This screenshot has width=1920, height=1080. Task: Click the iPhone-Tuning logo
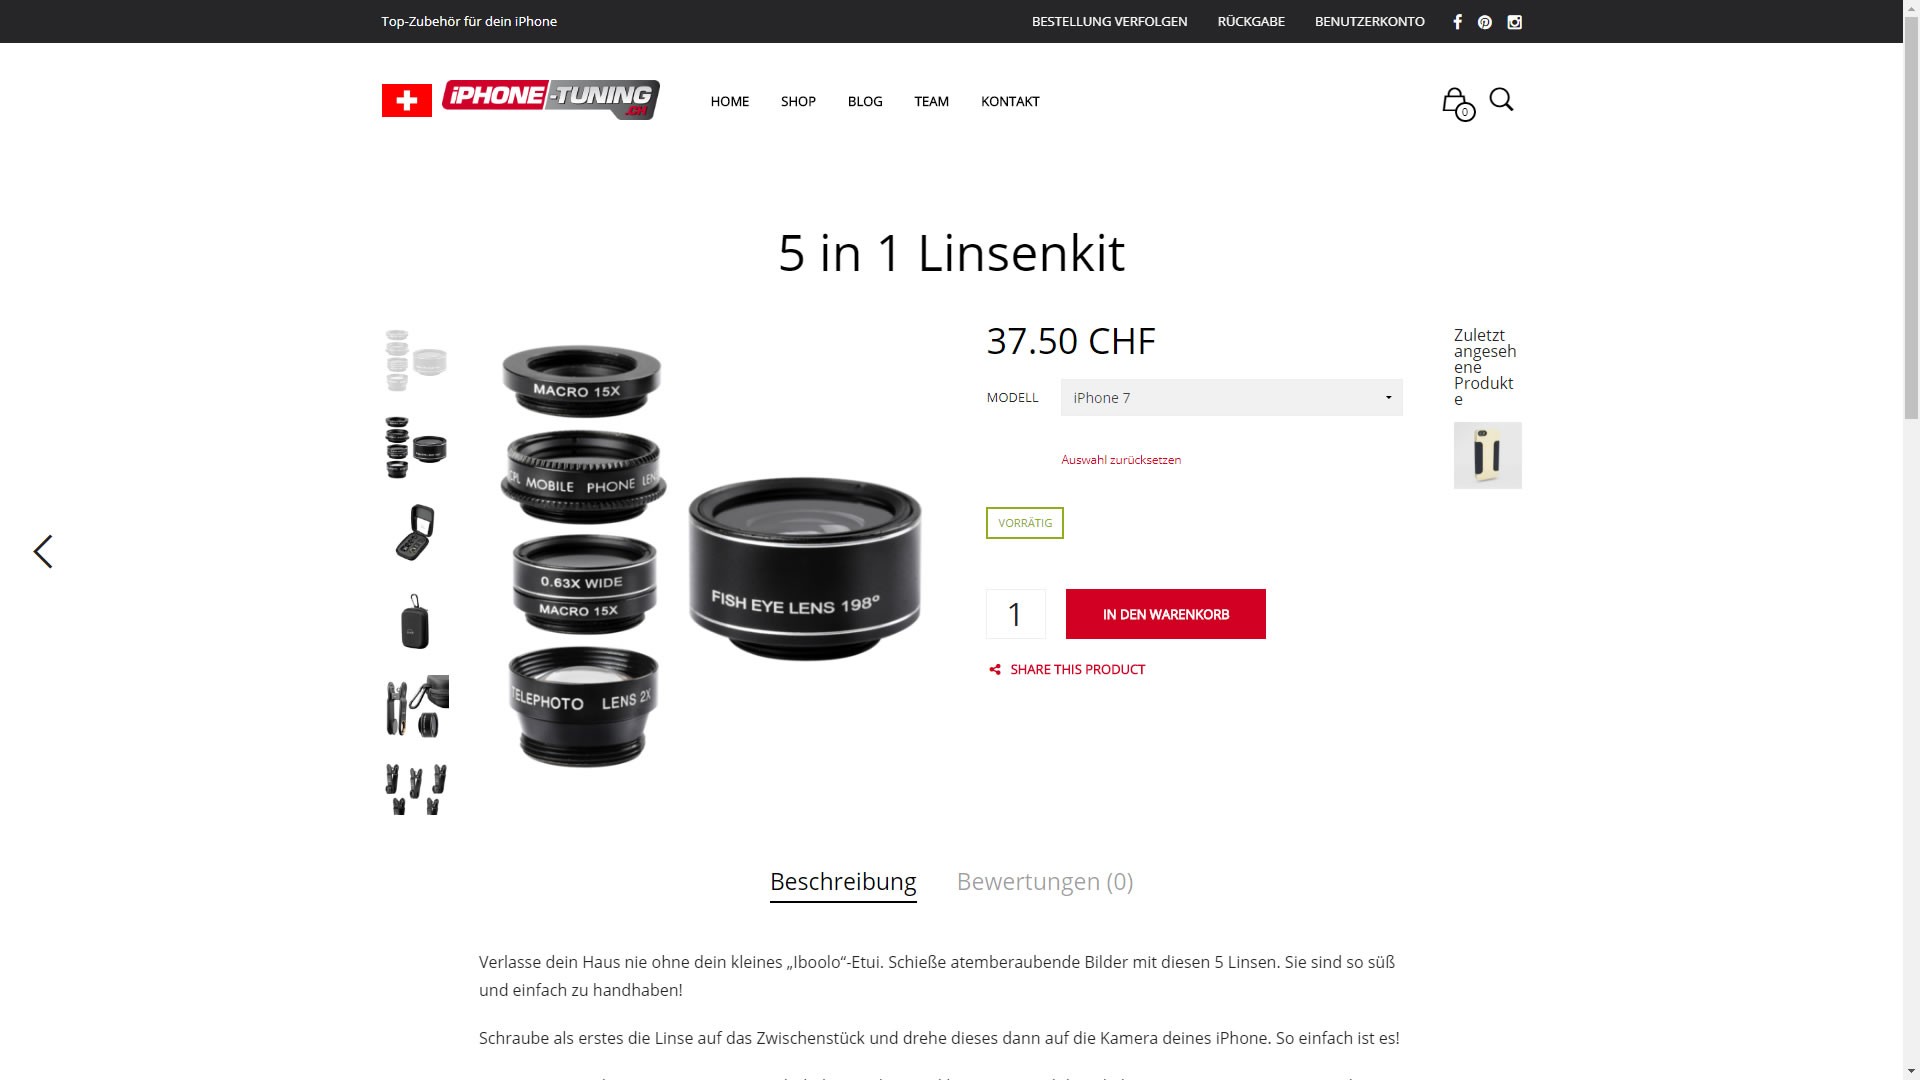[x=520, y=100]
